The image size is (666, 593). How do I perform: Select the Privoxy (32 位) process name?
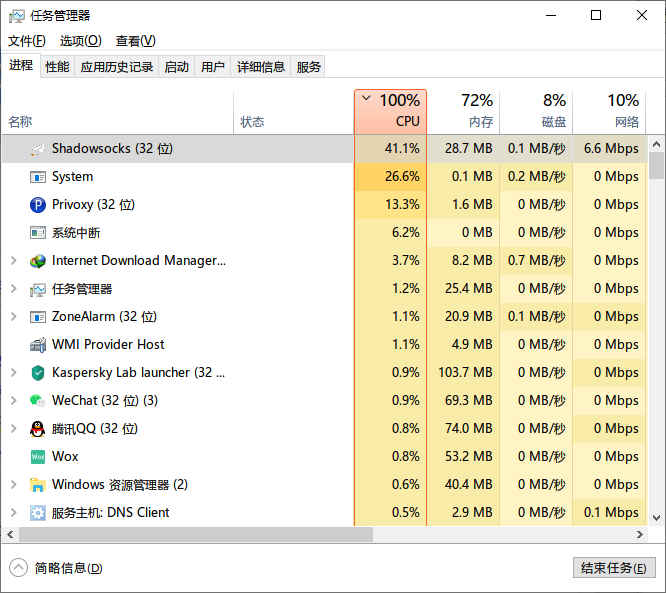tap(93, 205)
